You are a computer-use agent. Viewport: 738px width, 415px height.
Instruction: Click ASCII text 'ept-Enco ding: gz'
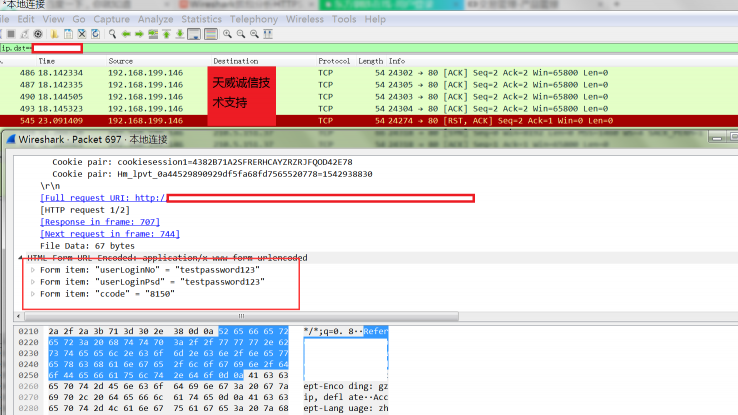(345, 386)
